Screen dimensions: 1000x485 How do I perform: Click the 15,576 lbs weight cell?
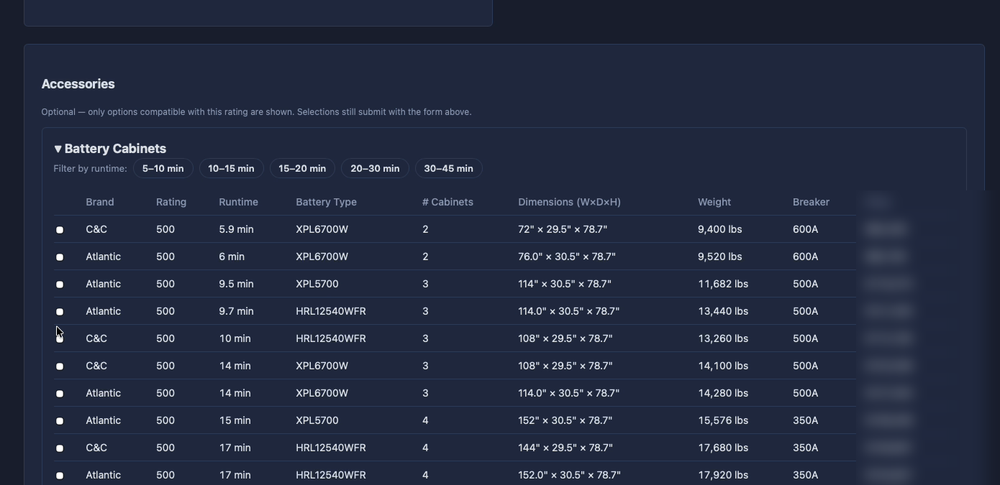pos(723,421)
